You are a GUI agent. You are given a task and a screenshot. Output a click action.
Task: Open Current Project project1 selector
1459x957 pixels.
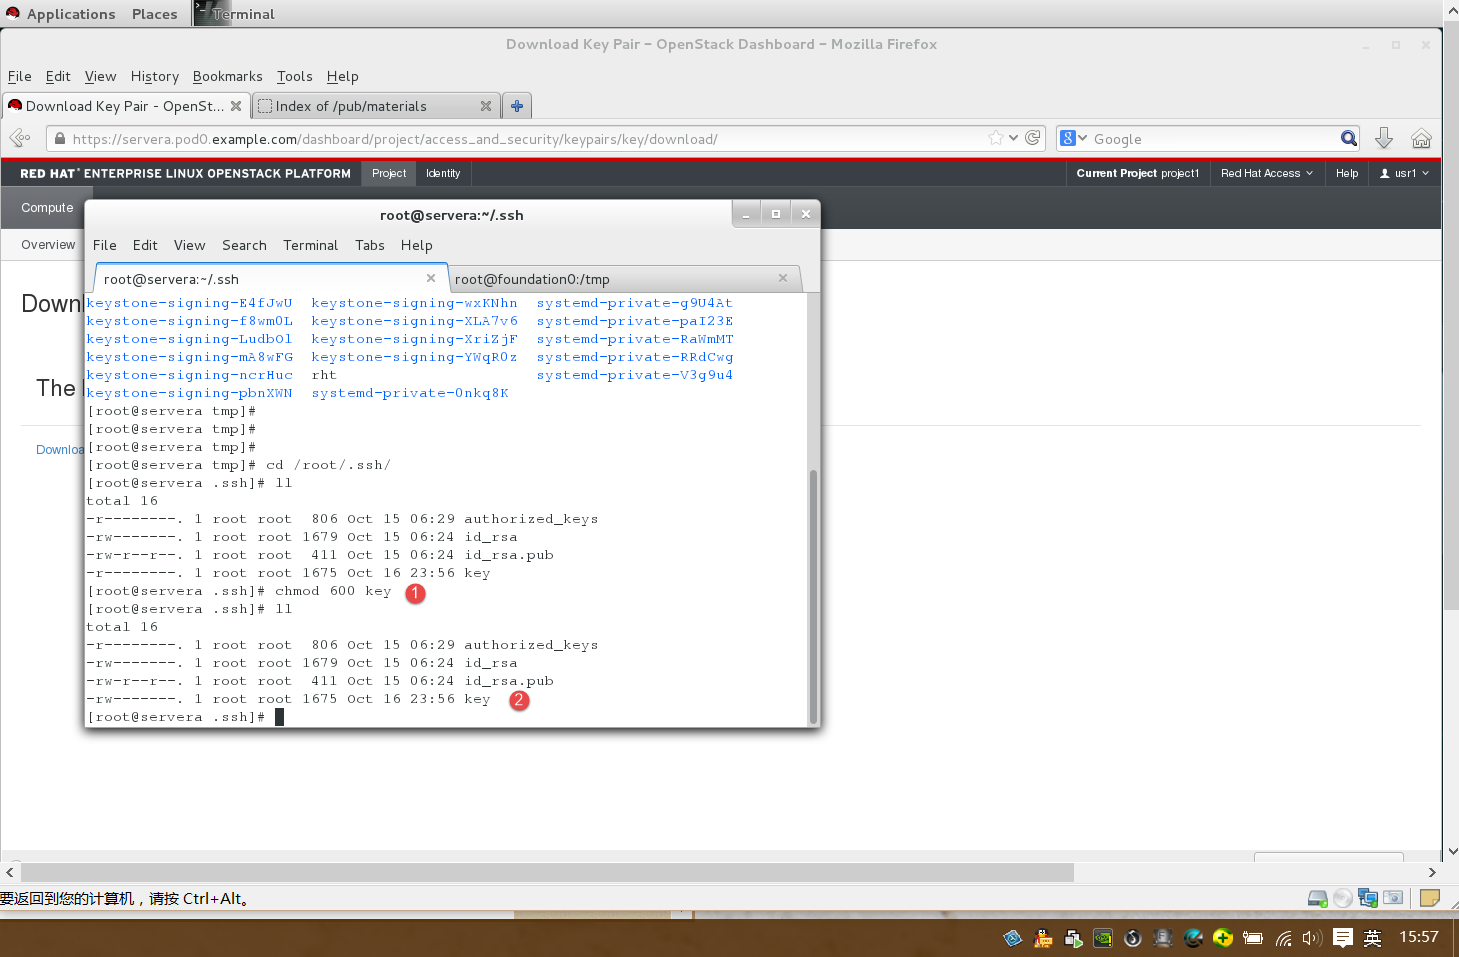coord(1138,173)
